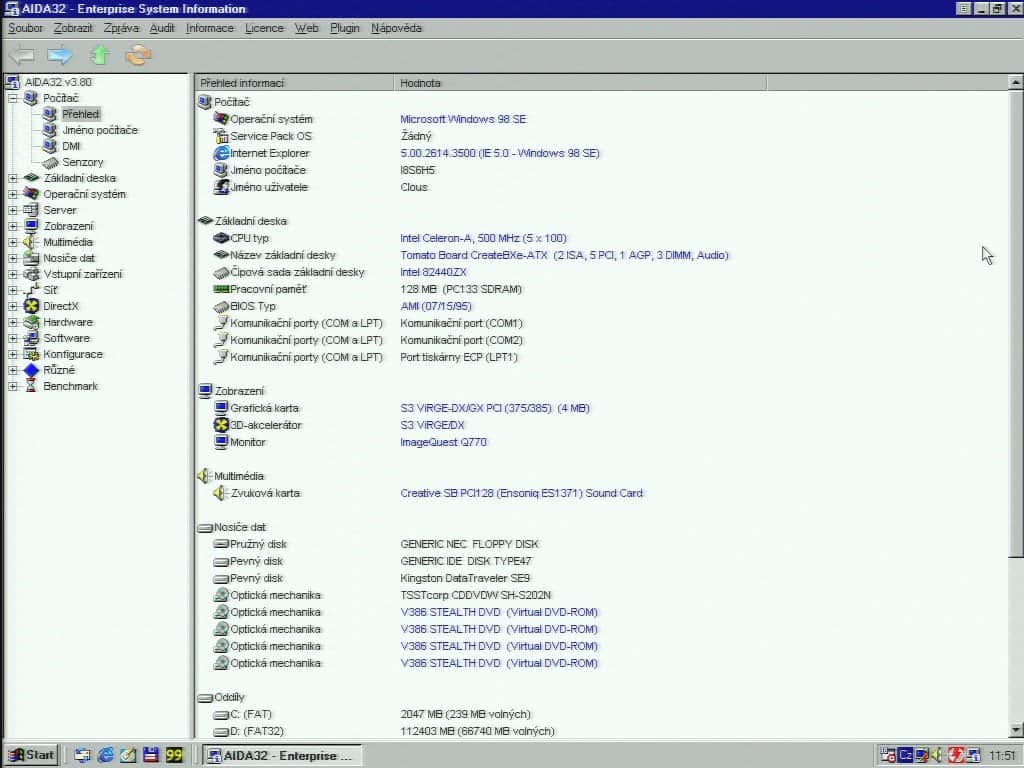The image size is (1024, 768).
Task: Click the S3 ViRGE-DX/GX PCI link
Action: 495,408
